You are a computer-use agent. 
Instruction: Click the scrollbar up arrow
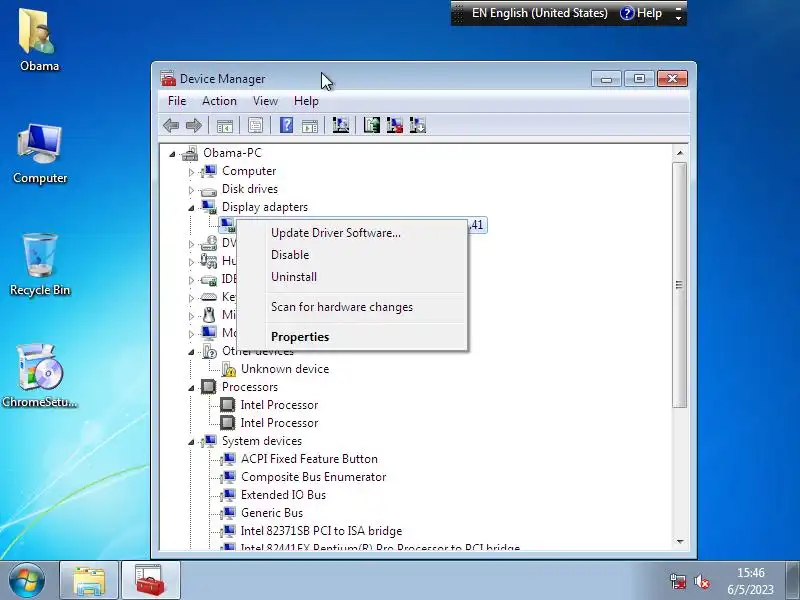[680, 153]
